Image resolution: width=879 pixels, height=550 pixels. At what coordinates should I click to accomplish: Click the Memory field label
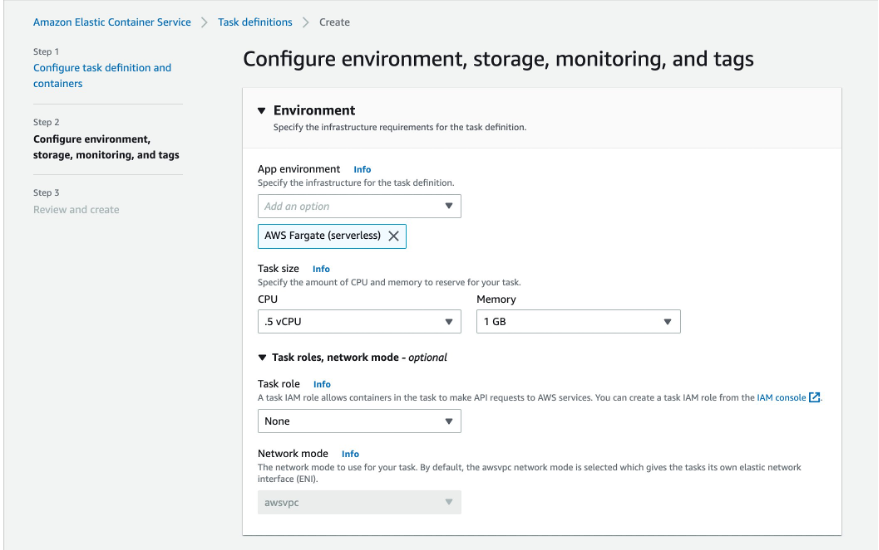496,299
